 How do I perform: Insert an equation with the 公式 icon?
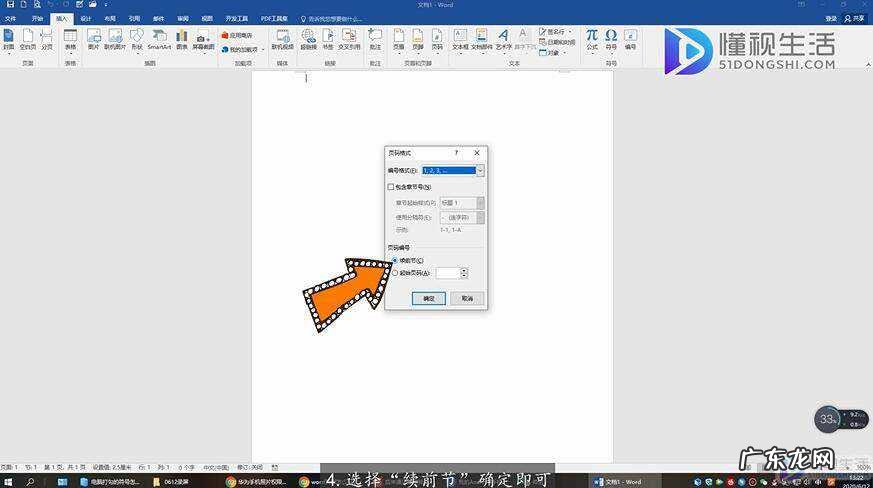tap(592, 39)
